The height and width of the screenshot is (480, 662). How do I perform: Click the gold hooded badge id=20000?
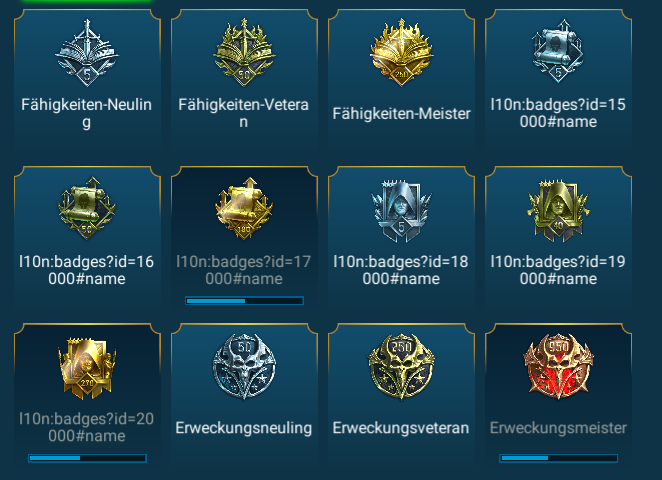87,368
